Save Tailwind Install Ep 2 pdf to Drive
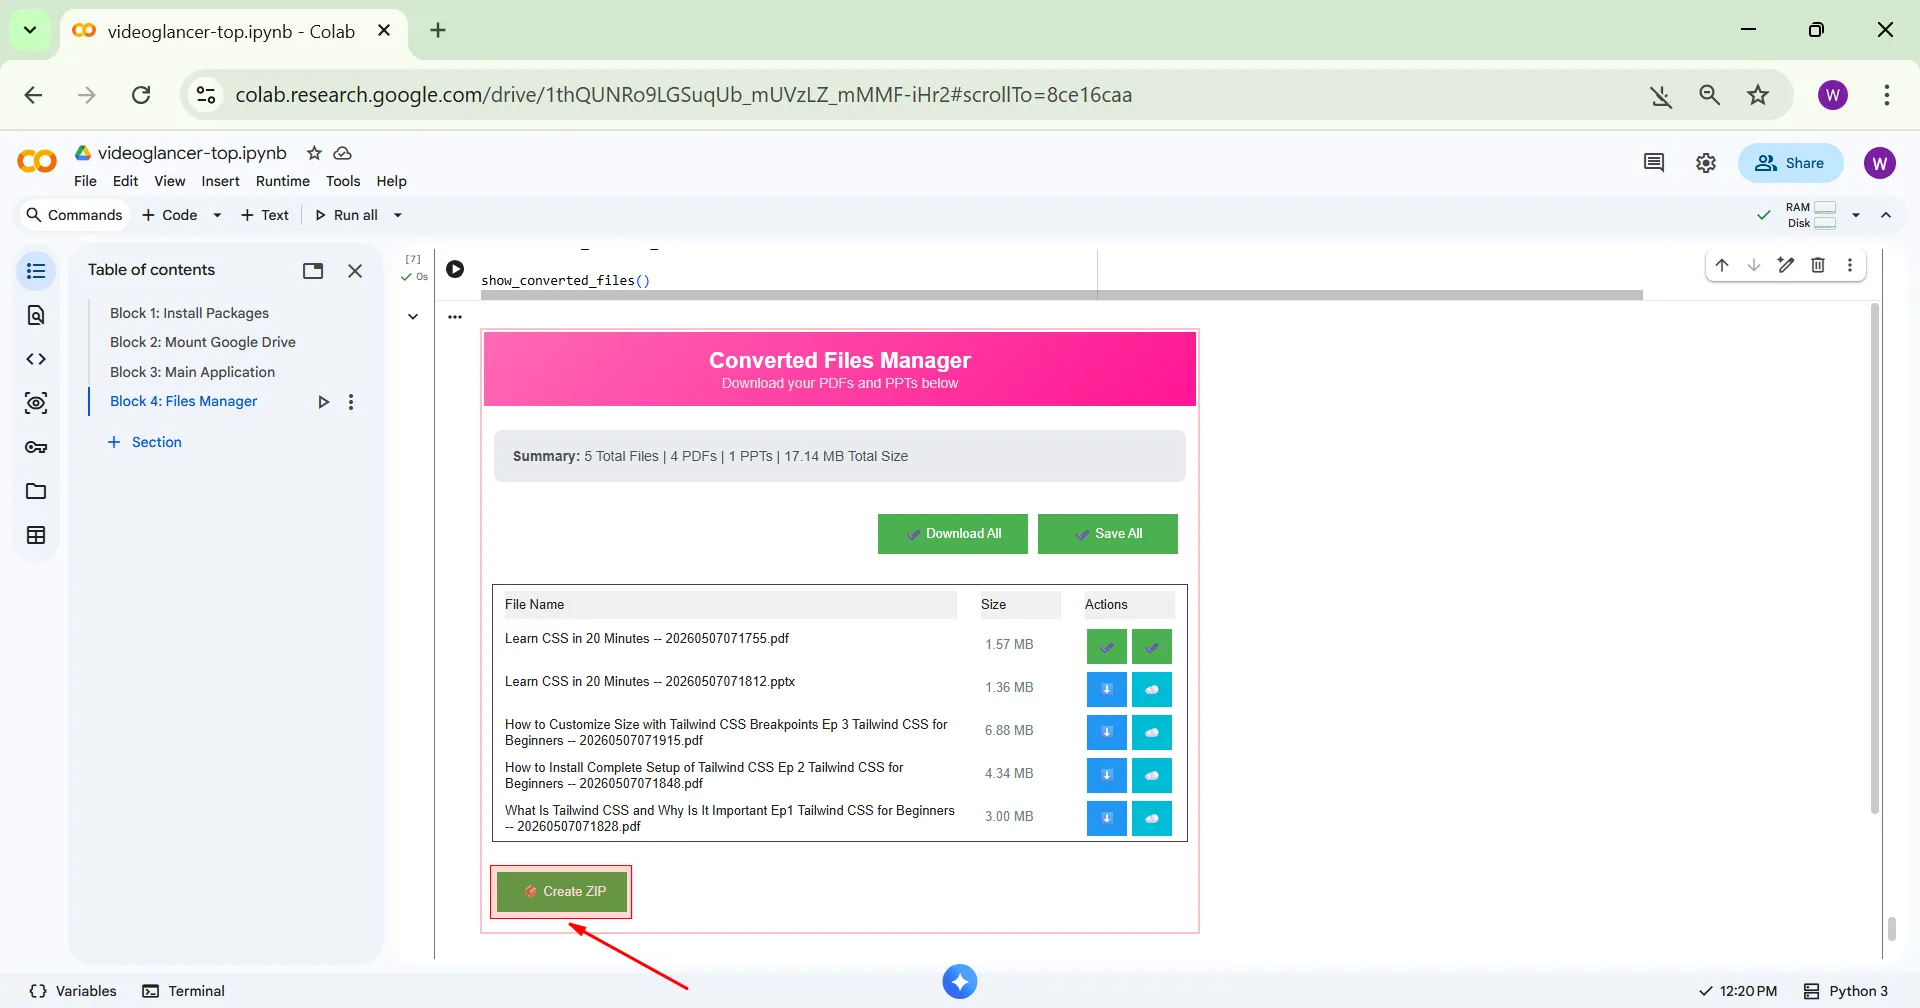 point(1152,775)
